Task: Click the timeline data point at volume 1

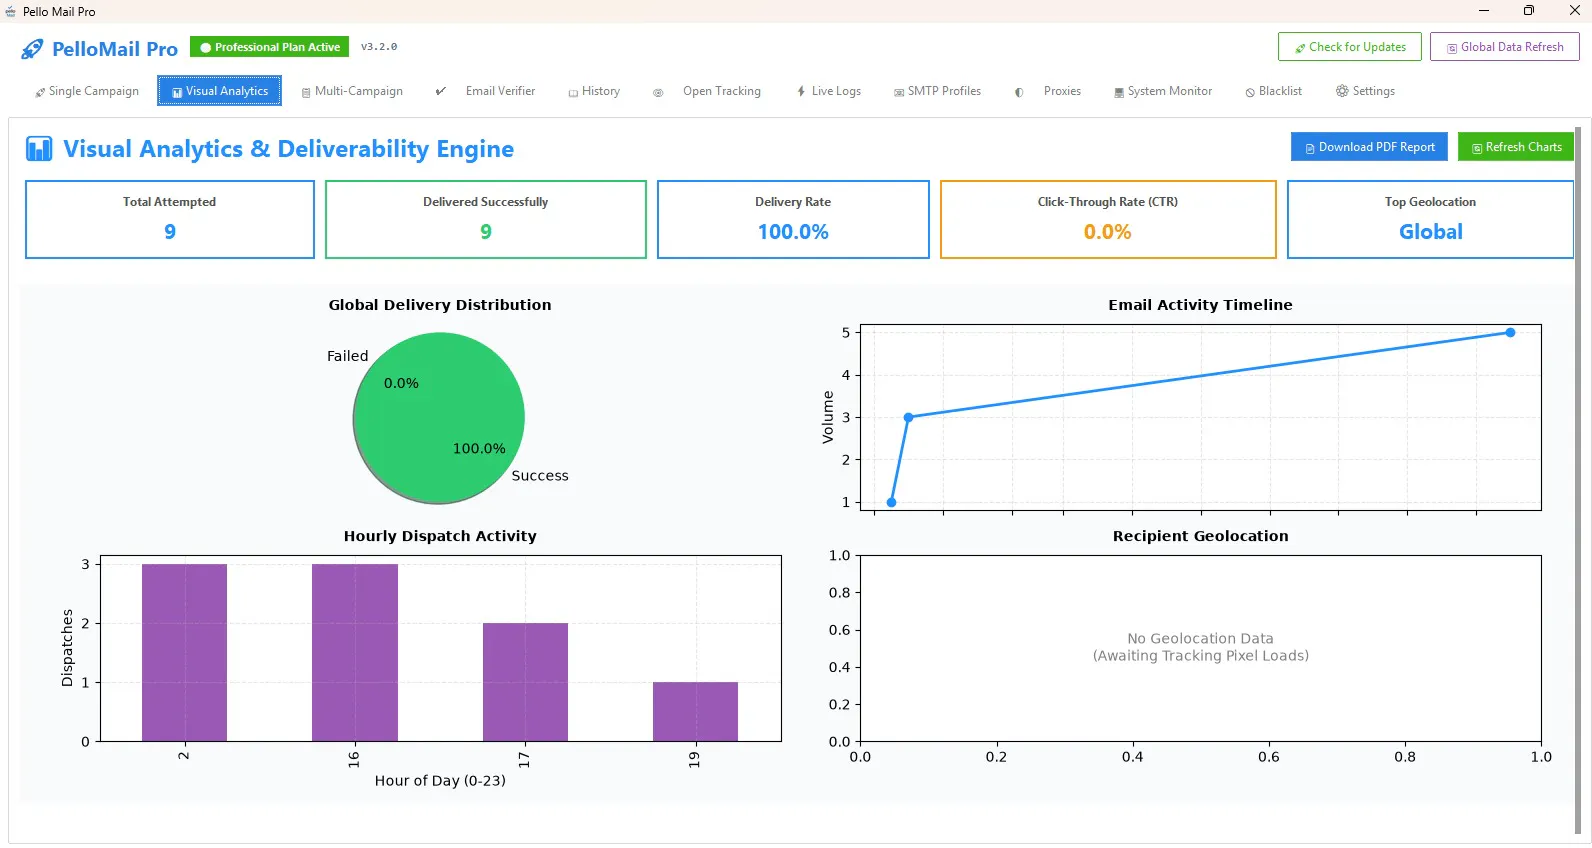Action: (x=891, y=502)
